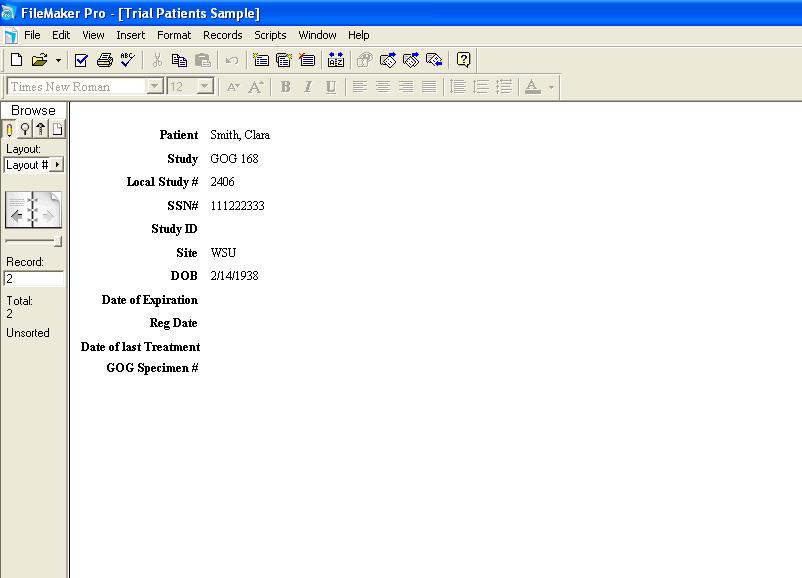Align text left
Image resolution: width=802 pixels, height=578 pixels.
point(360,87)
